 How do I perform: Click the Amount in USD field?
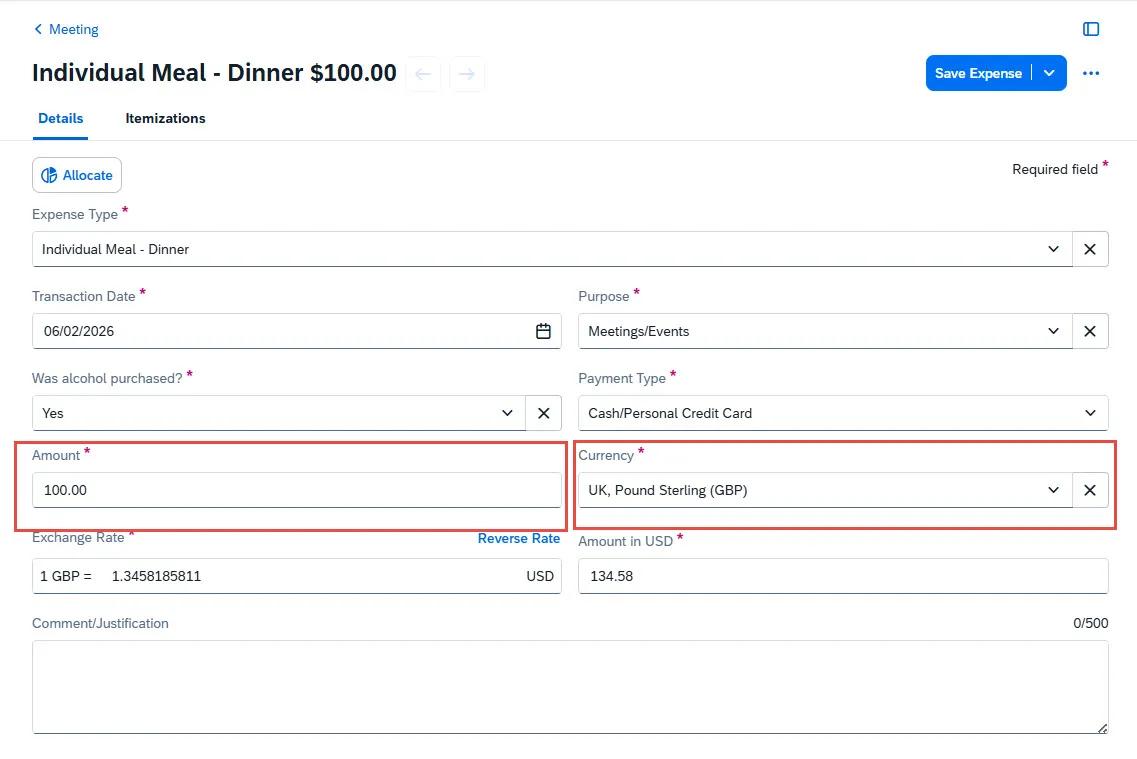tap(843, 576)
